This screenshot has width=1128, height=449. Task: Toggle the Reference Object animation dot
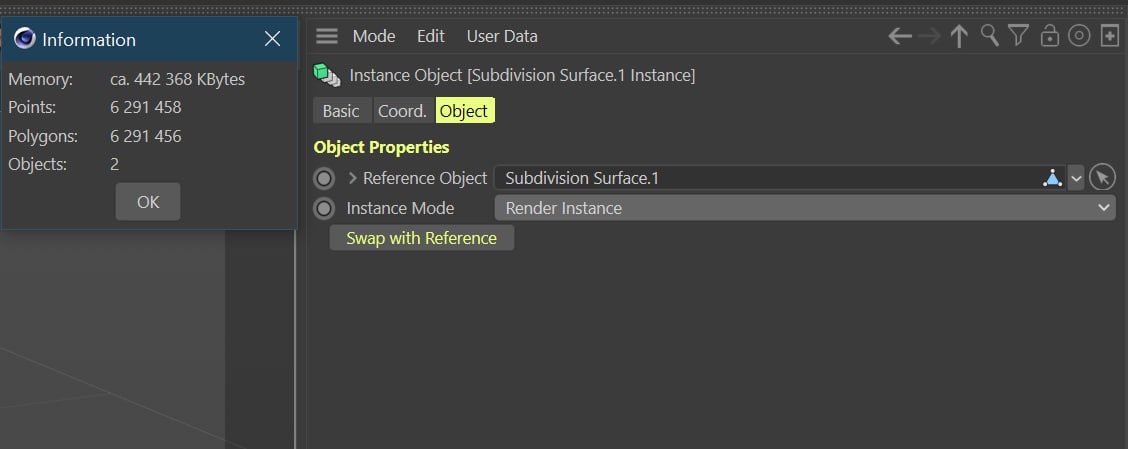(x=324, y=178)
